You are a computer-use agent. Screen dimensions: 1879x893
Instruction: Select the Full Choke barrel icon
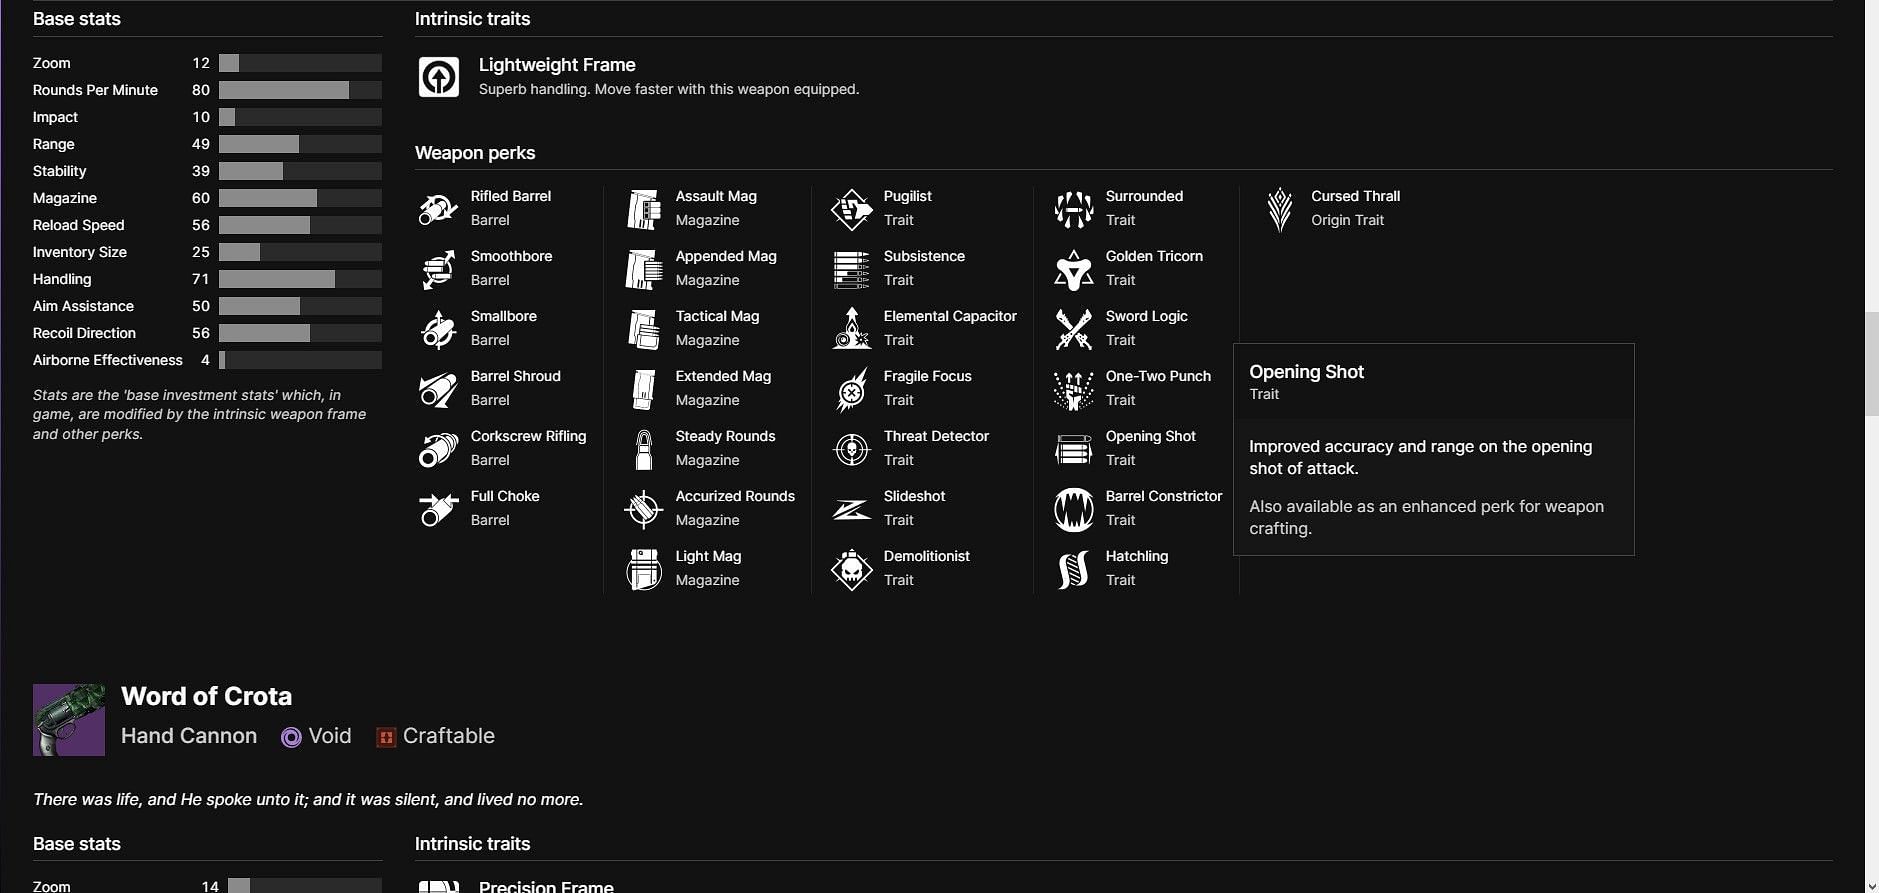(x=438, y=509)
